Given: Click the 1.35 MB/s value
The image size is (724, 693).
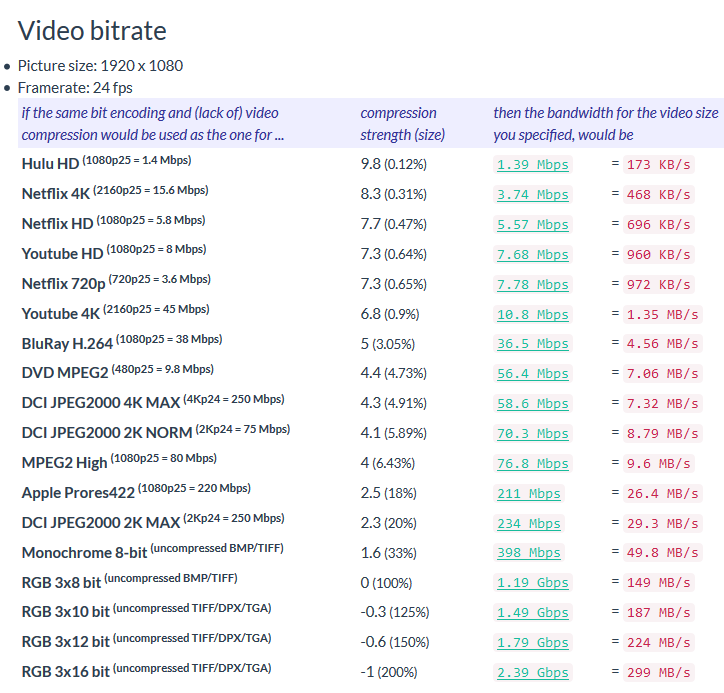Looking at the screenshot, I should [663, 315].
